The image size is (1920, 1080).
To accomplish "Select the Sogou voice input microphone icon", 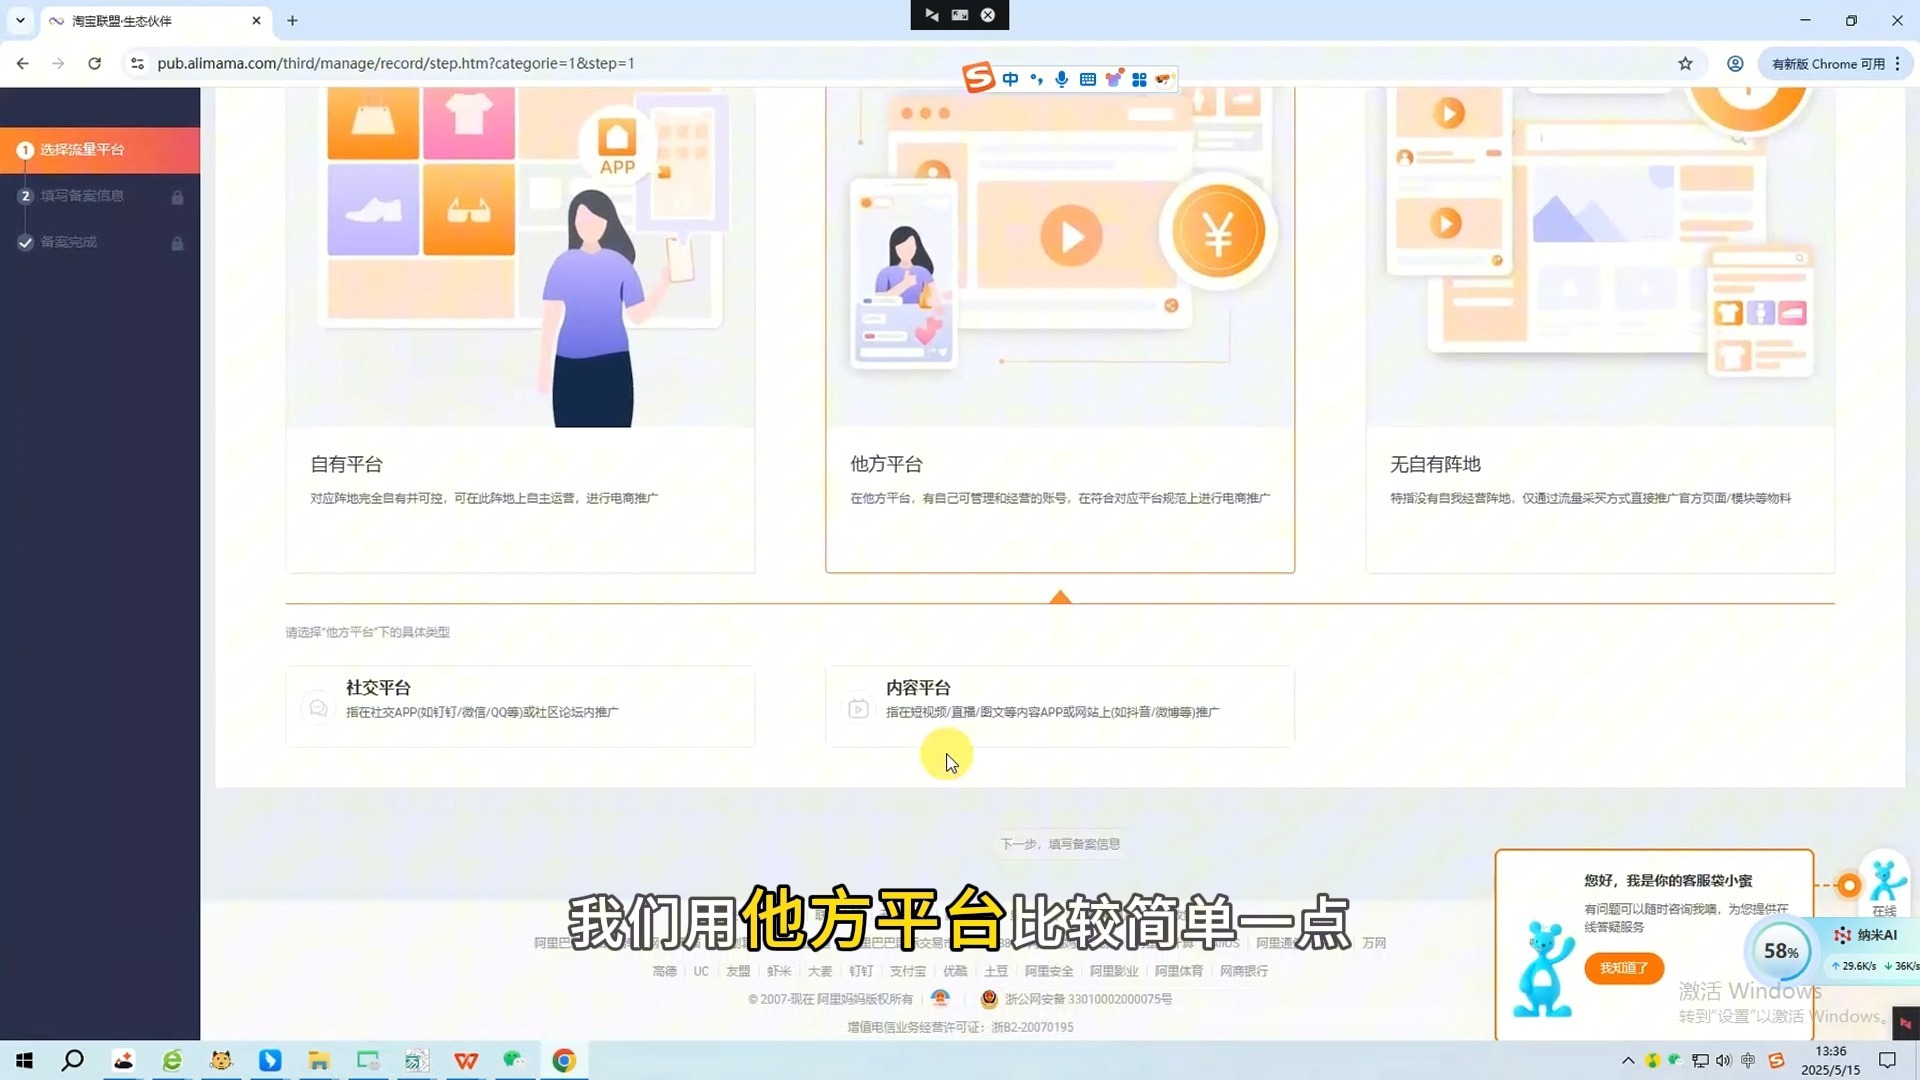I will point(1061,79).
